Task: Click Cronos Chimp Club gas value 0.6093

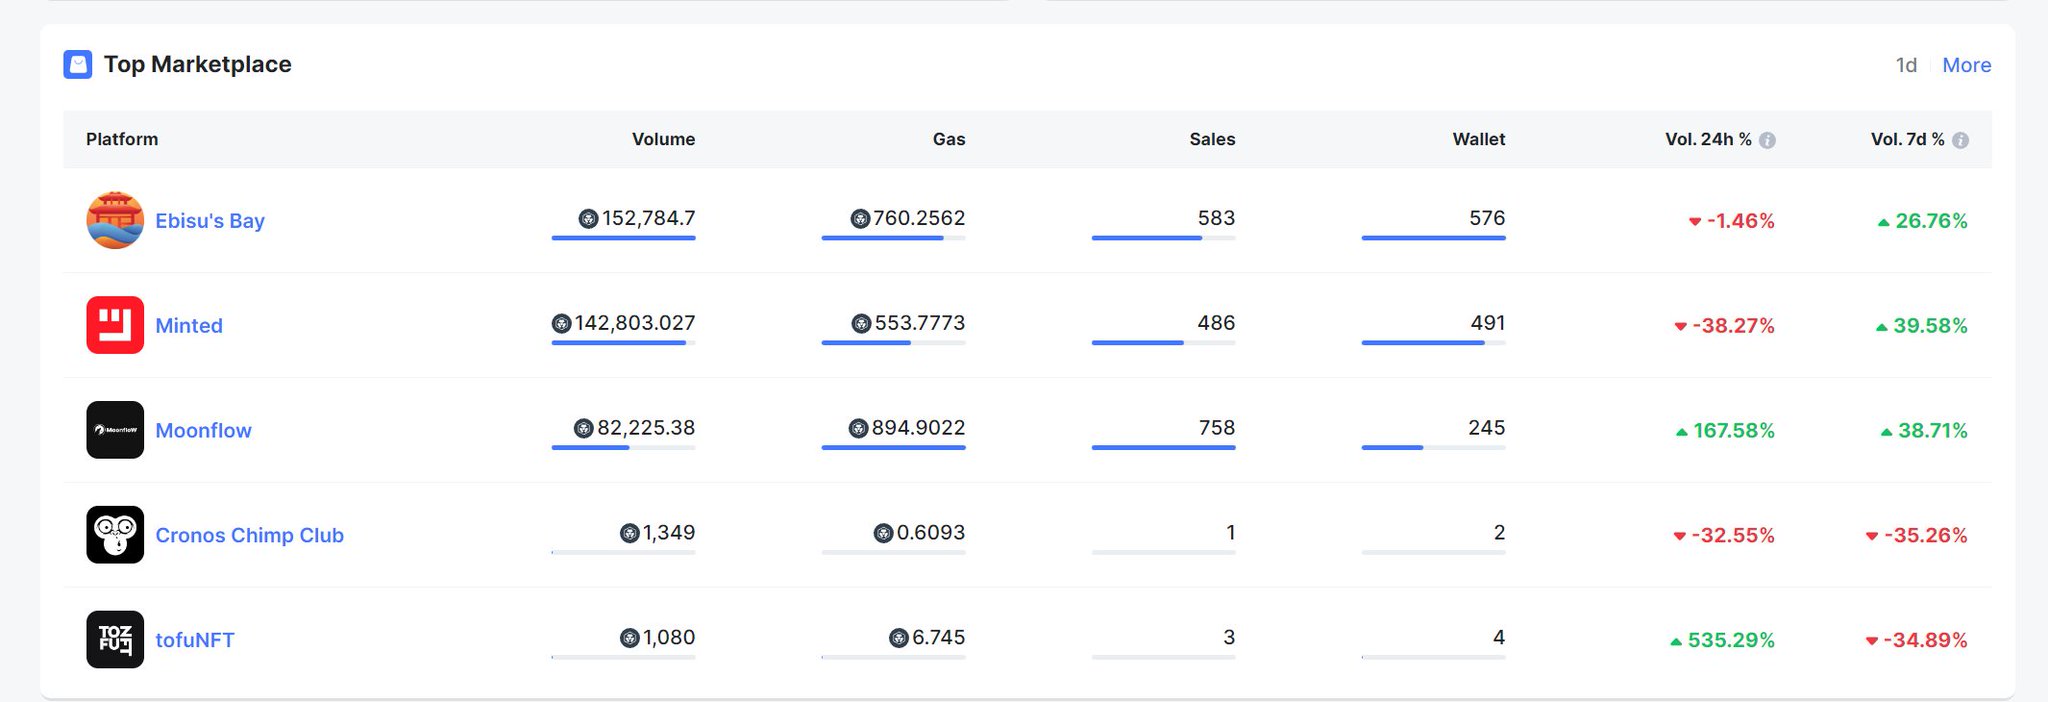Action: (x=931, y=533)
